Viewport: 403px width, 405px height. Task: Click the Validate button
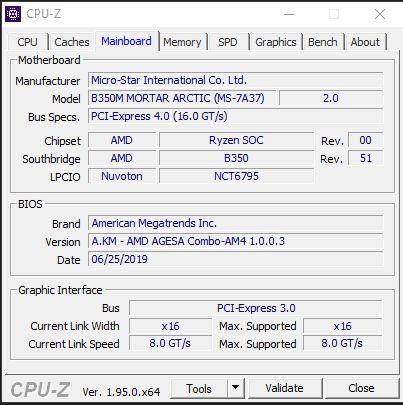coord(284,388)
